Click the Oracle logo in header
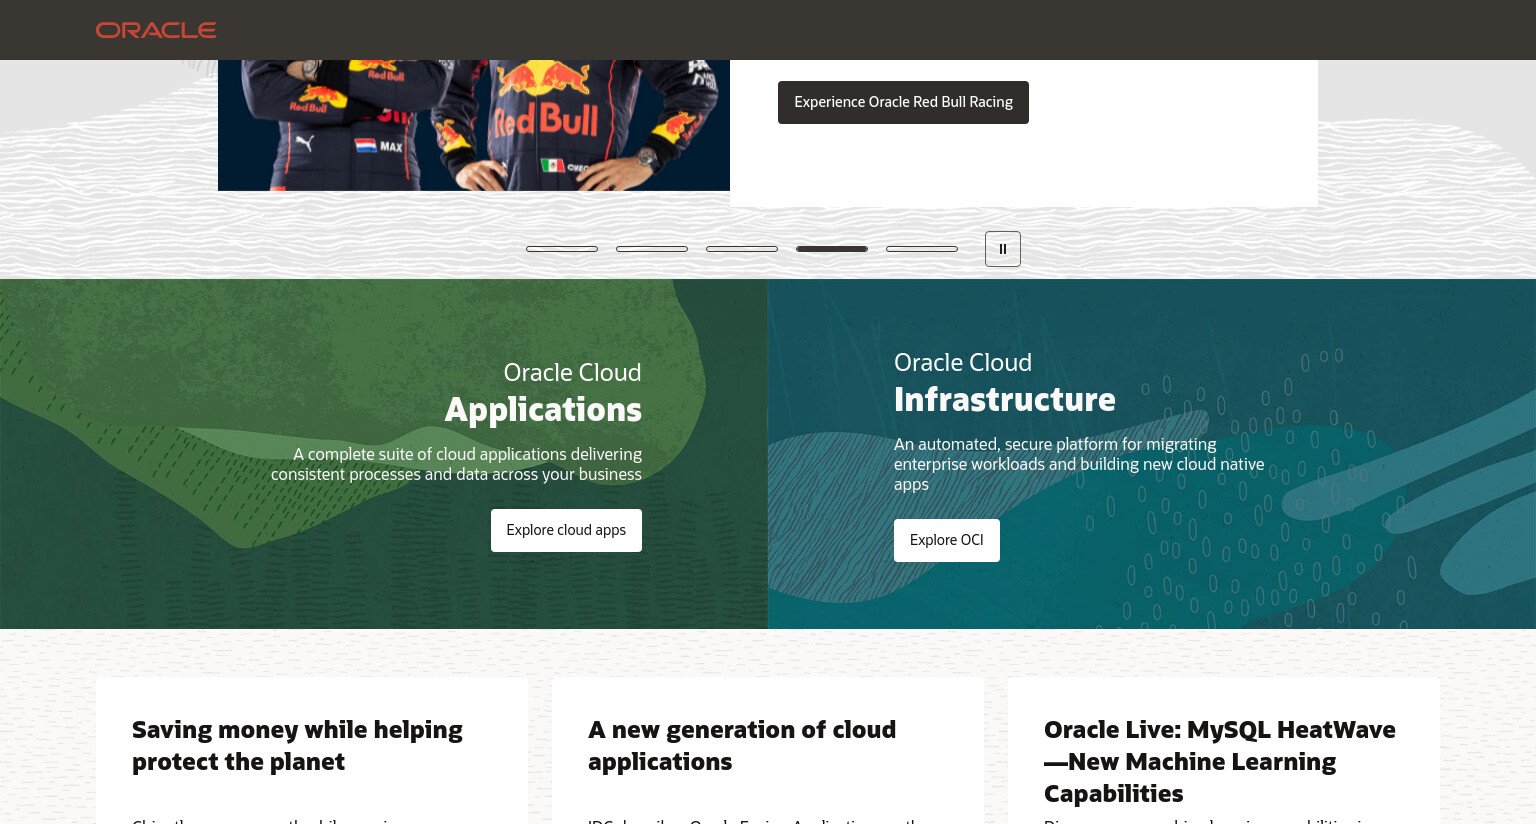 click(156, 30)
